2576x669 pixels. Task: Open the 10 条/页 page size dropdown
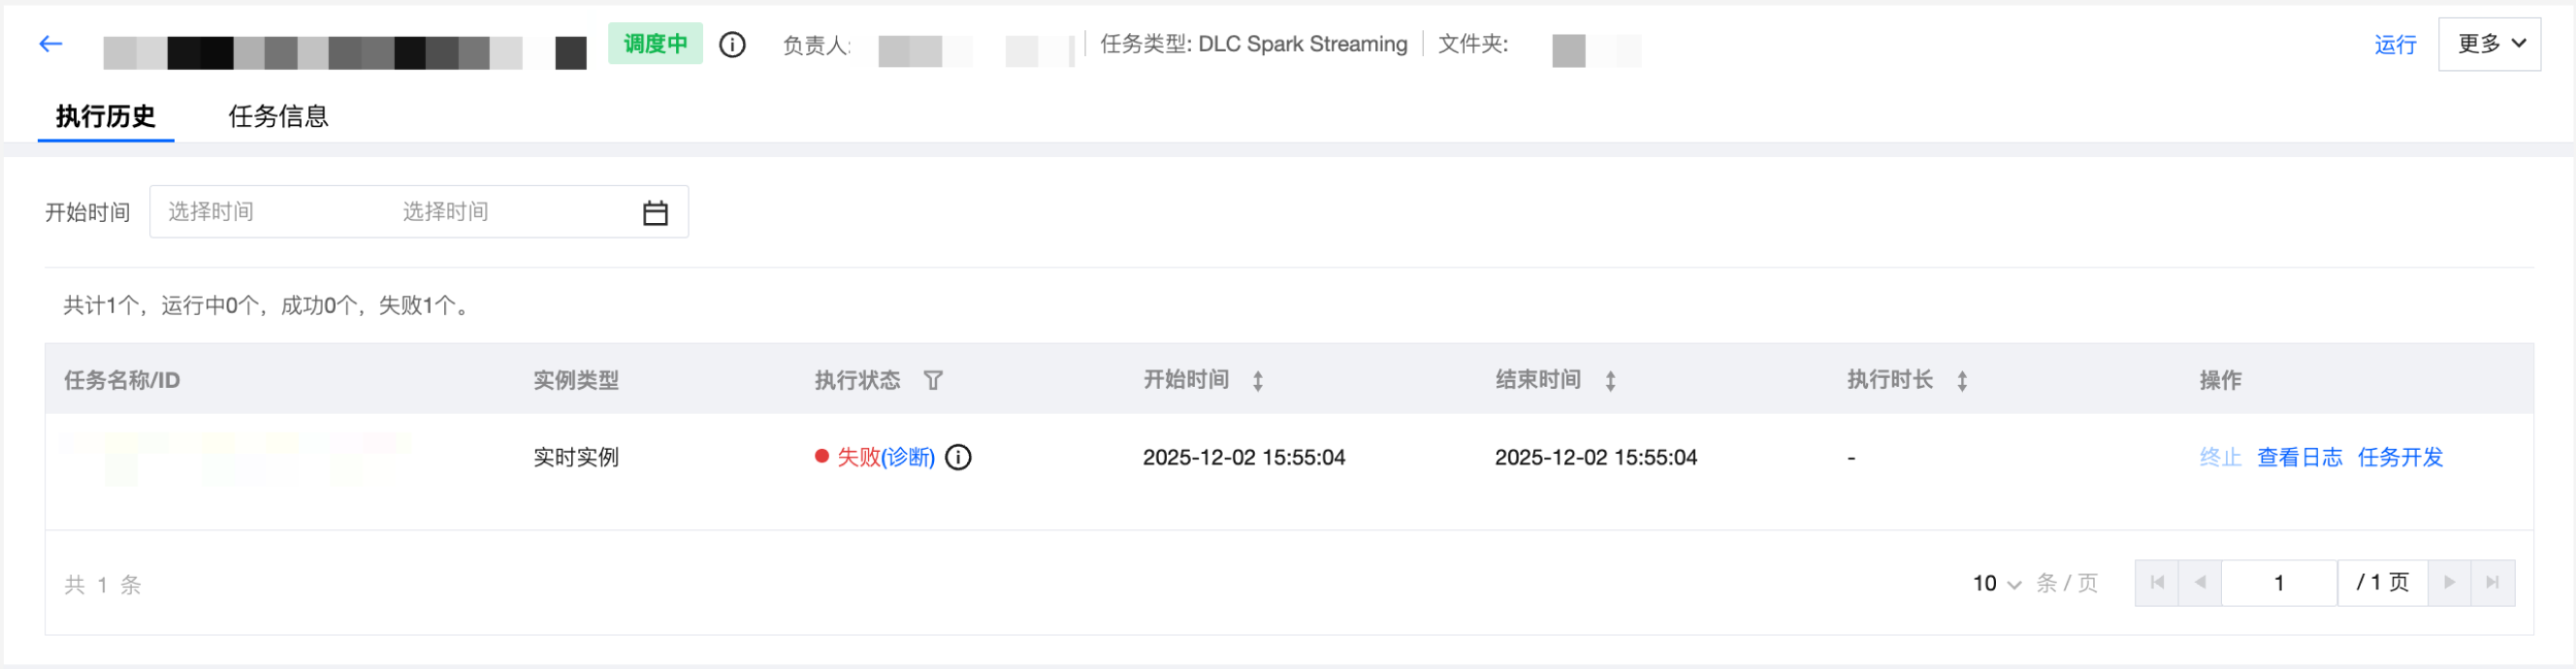[1996, 584]
